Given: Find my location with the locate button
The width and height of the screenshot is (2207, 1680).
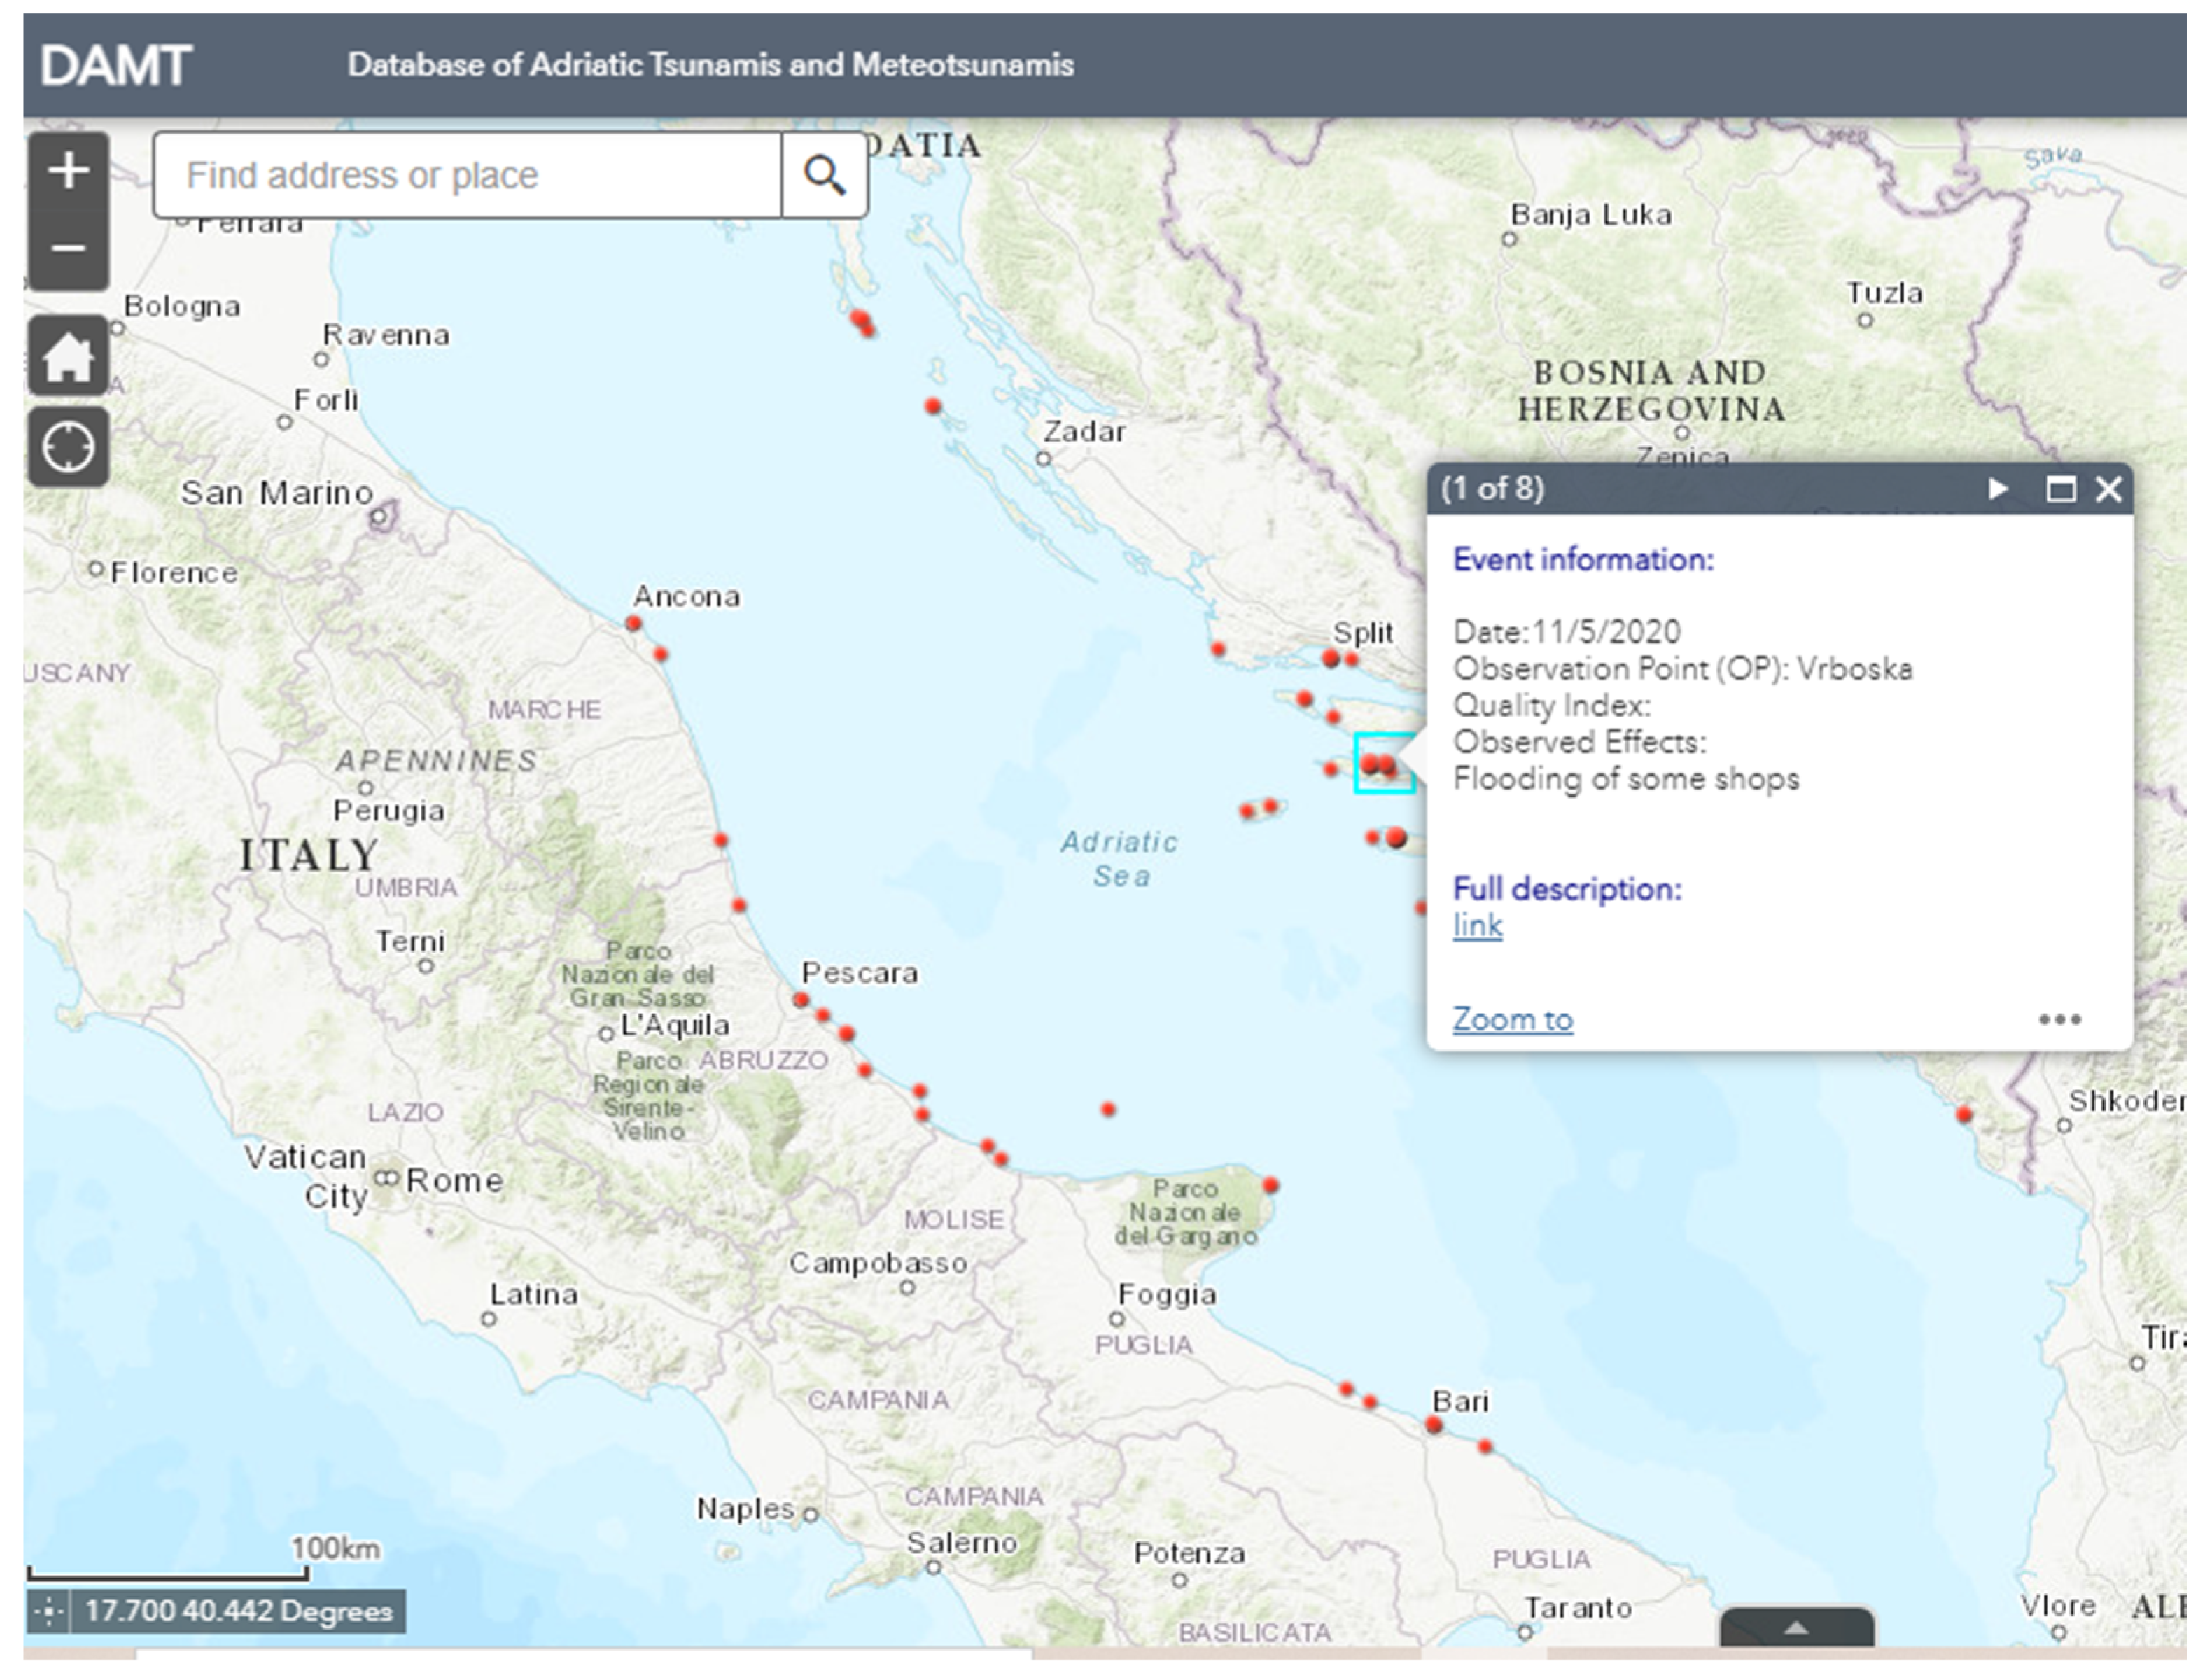Looking at the screenshot, I should pyautogui.click(x=68, y=447).
